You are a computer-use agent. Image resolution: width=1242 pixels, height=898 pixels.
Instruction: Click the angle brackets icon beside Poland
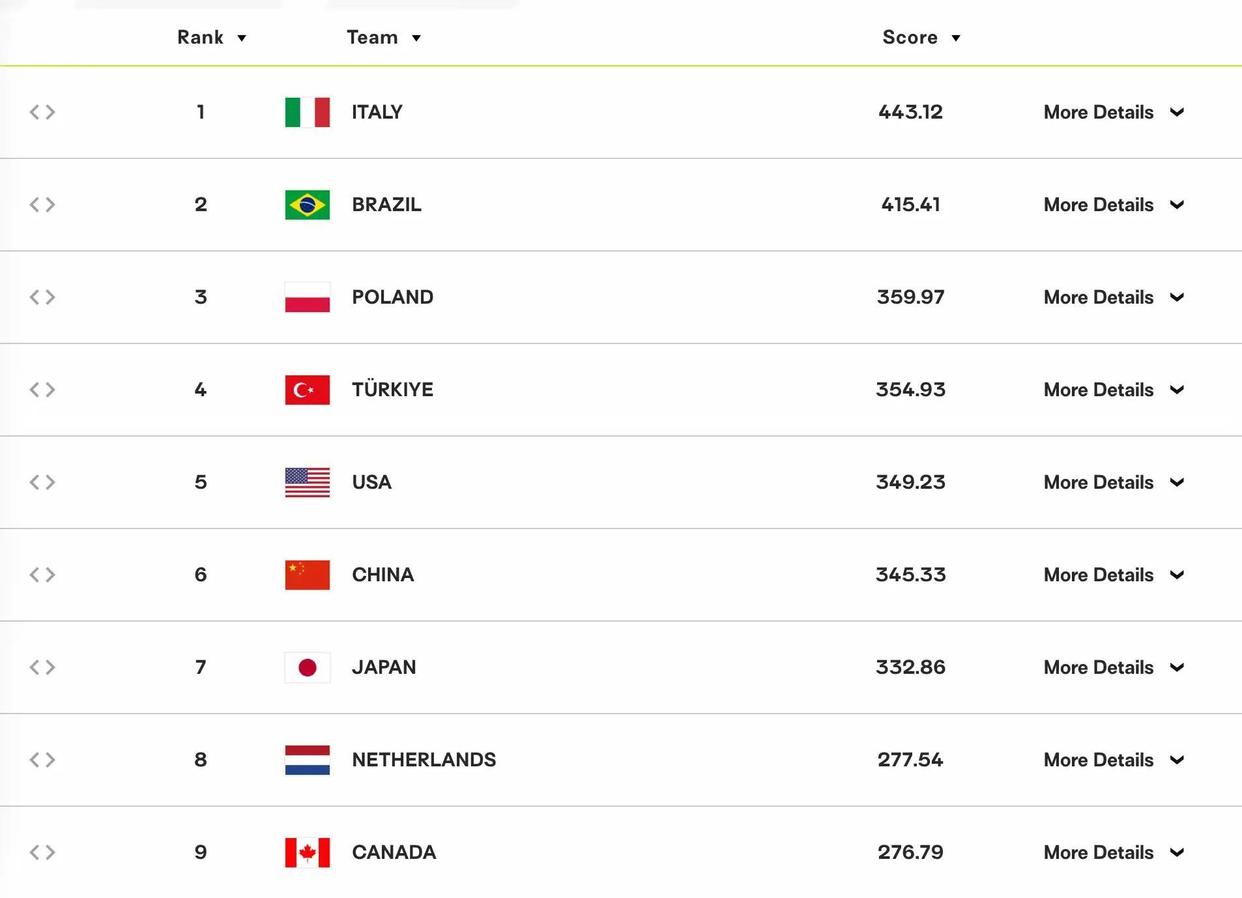coord(42,297)
